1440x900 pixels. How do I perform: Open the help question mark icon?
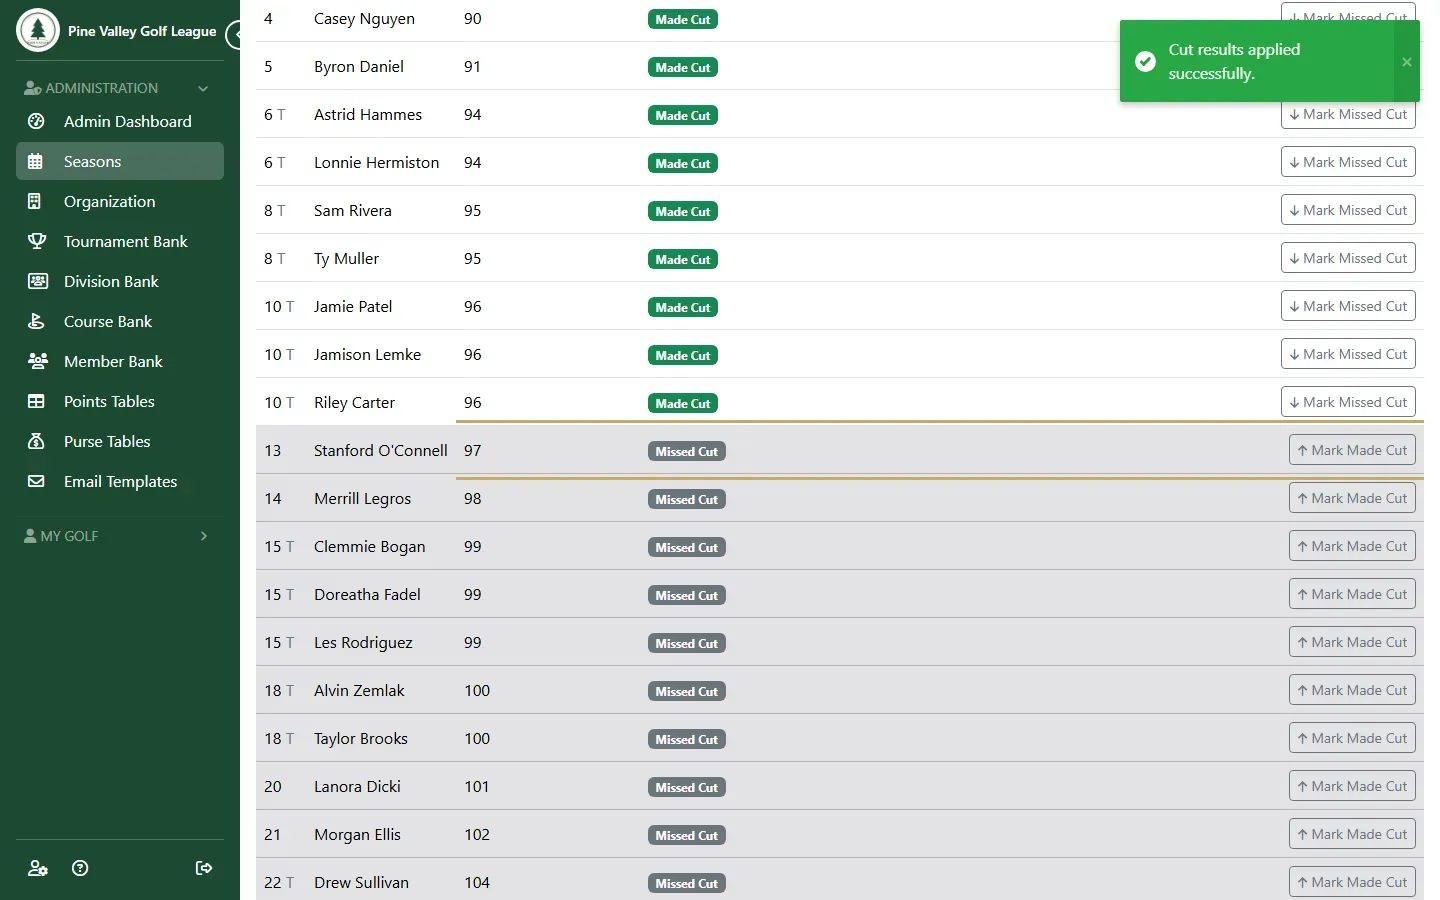[x=80, y=868]
